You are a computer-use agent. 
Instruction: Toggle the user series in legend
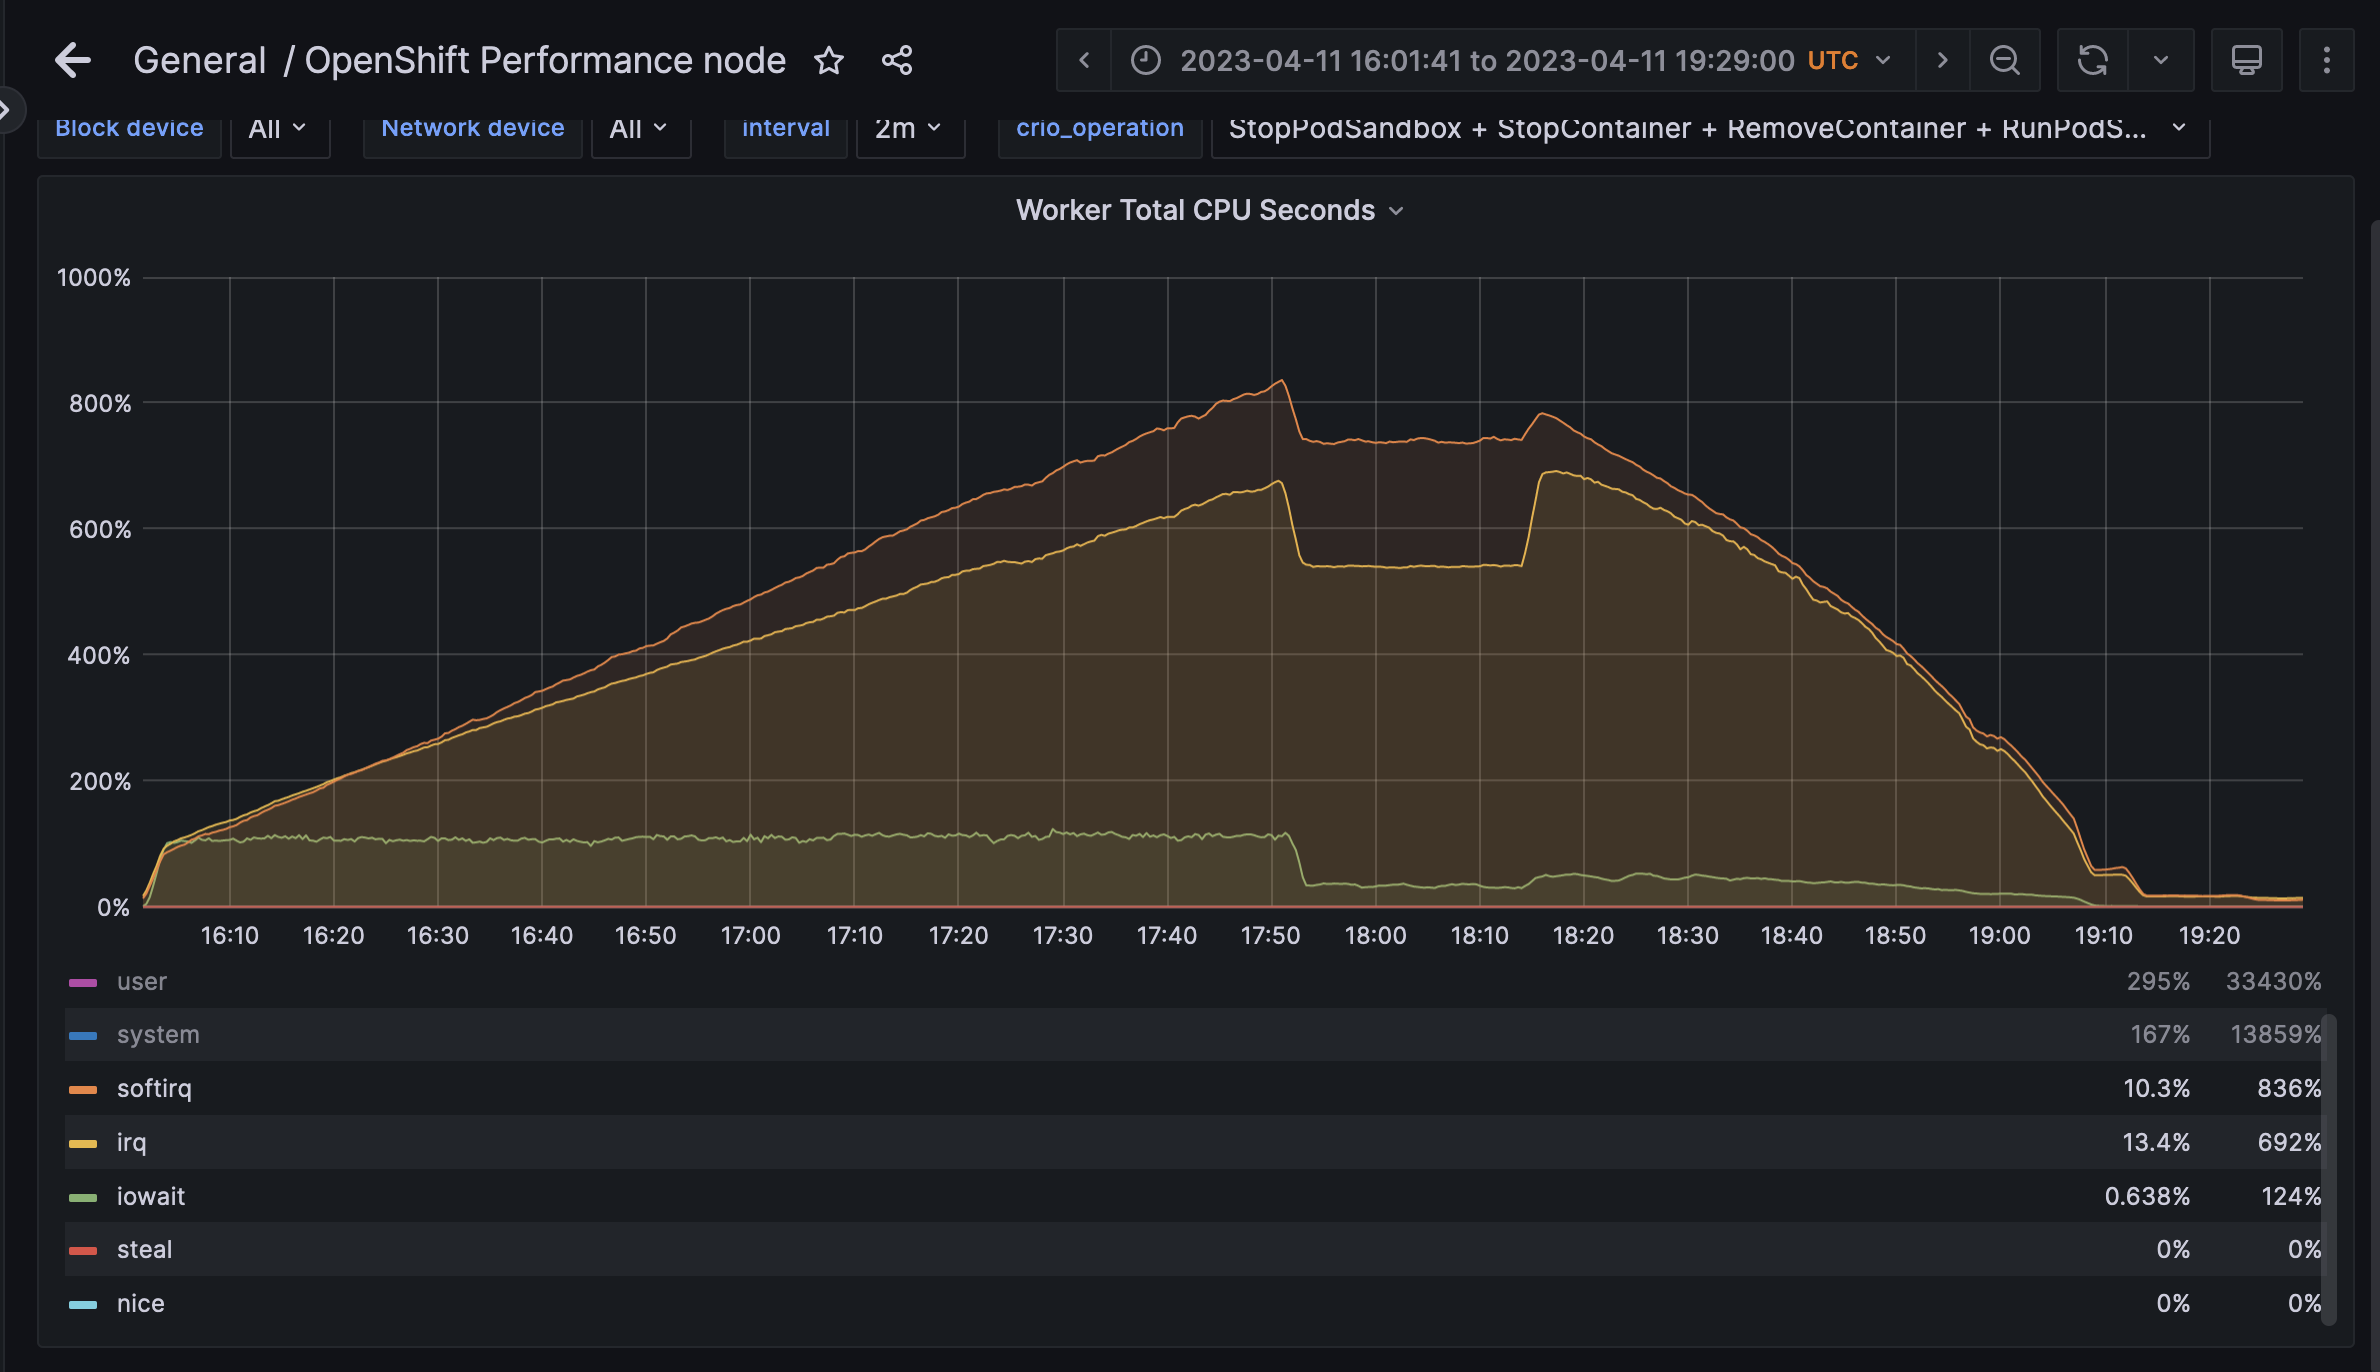point(142,982)
